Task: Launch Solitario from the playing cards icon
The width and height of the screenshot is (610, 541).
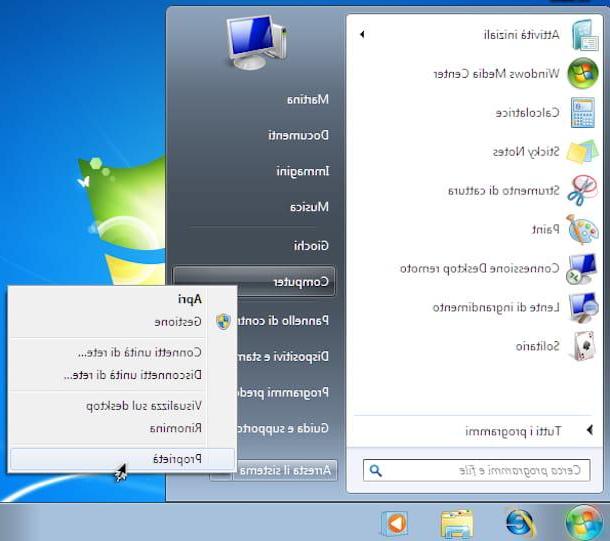Action: pyautogui.click(x=582, y=346)
